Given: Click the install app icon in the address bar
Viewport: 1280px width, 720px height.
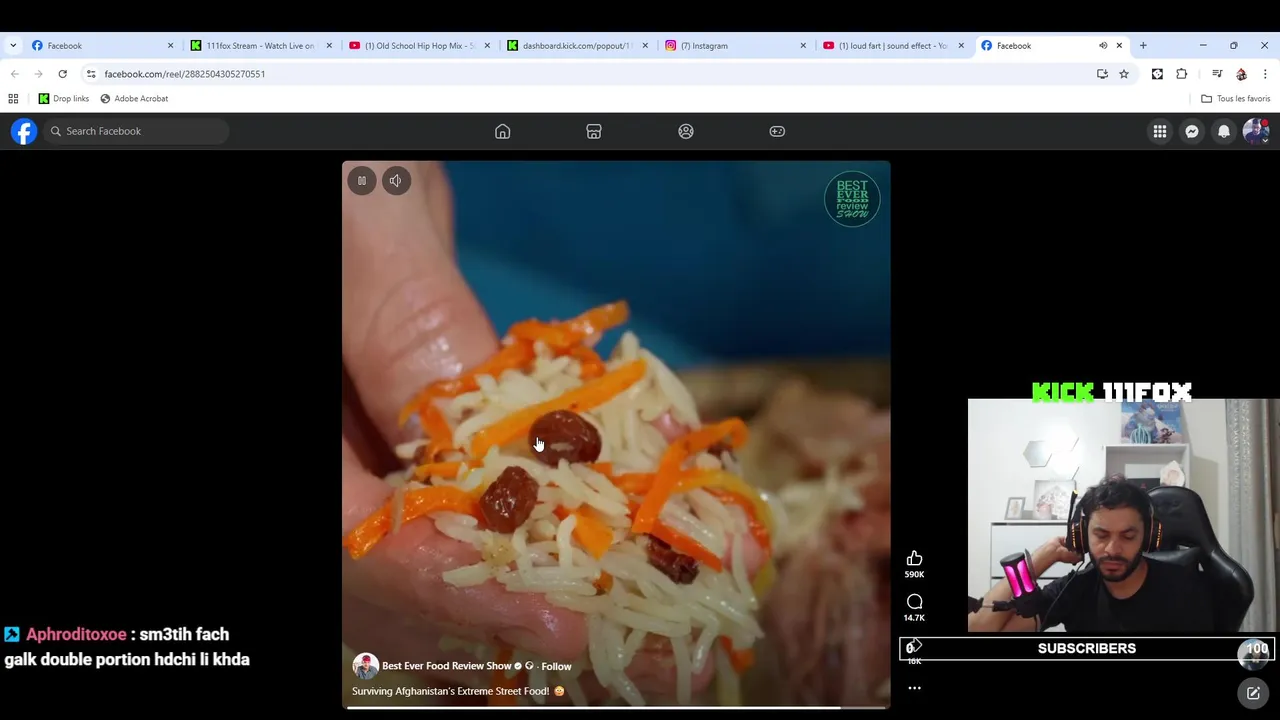Looking at the screenshot, I should [1102, 74].
